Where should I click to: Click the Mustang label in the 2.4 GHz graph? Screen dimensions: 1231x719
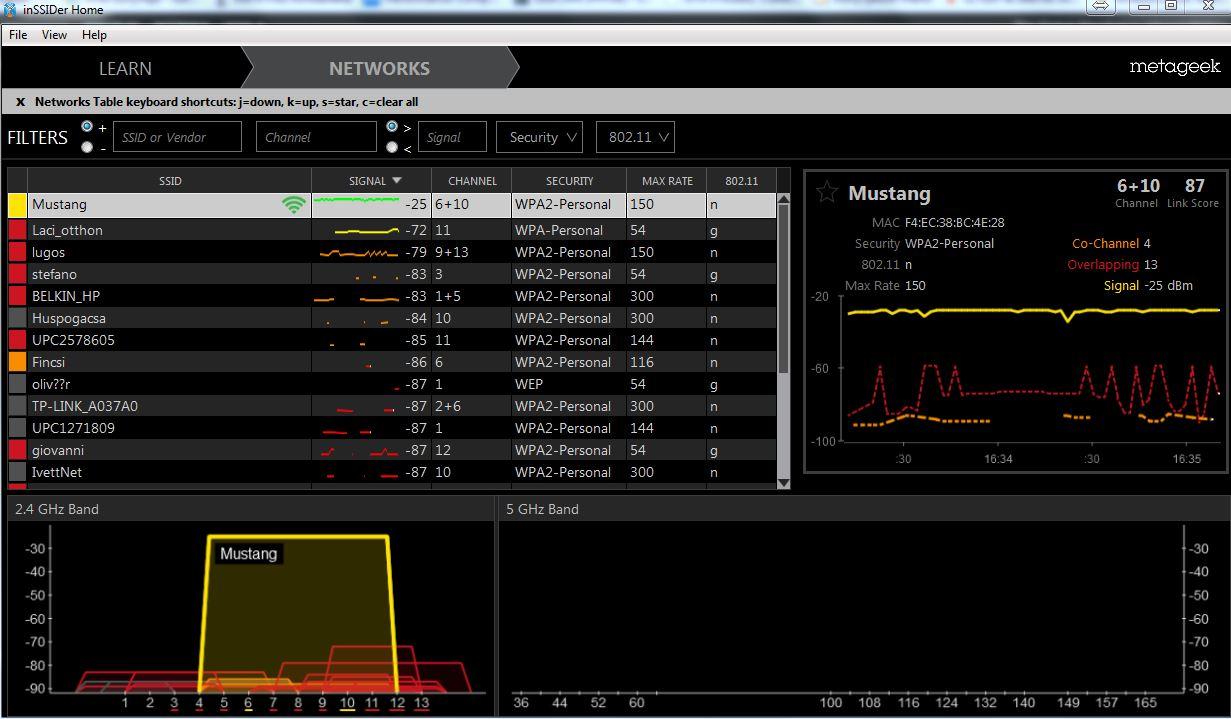(x=248, y=553)
